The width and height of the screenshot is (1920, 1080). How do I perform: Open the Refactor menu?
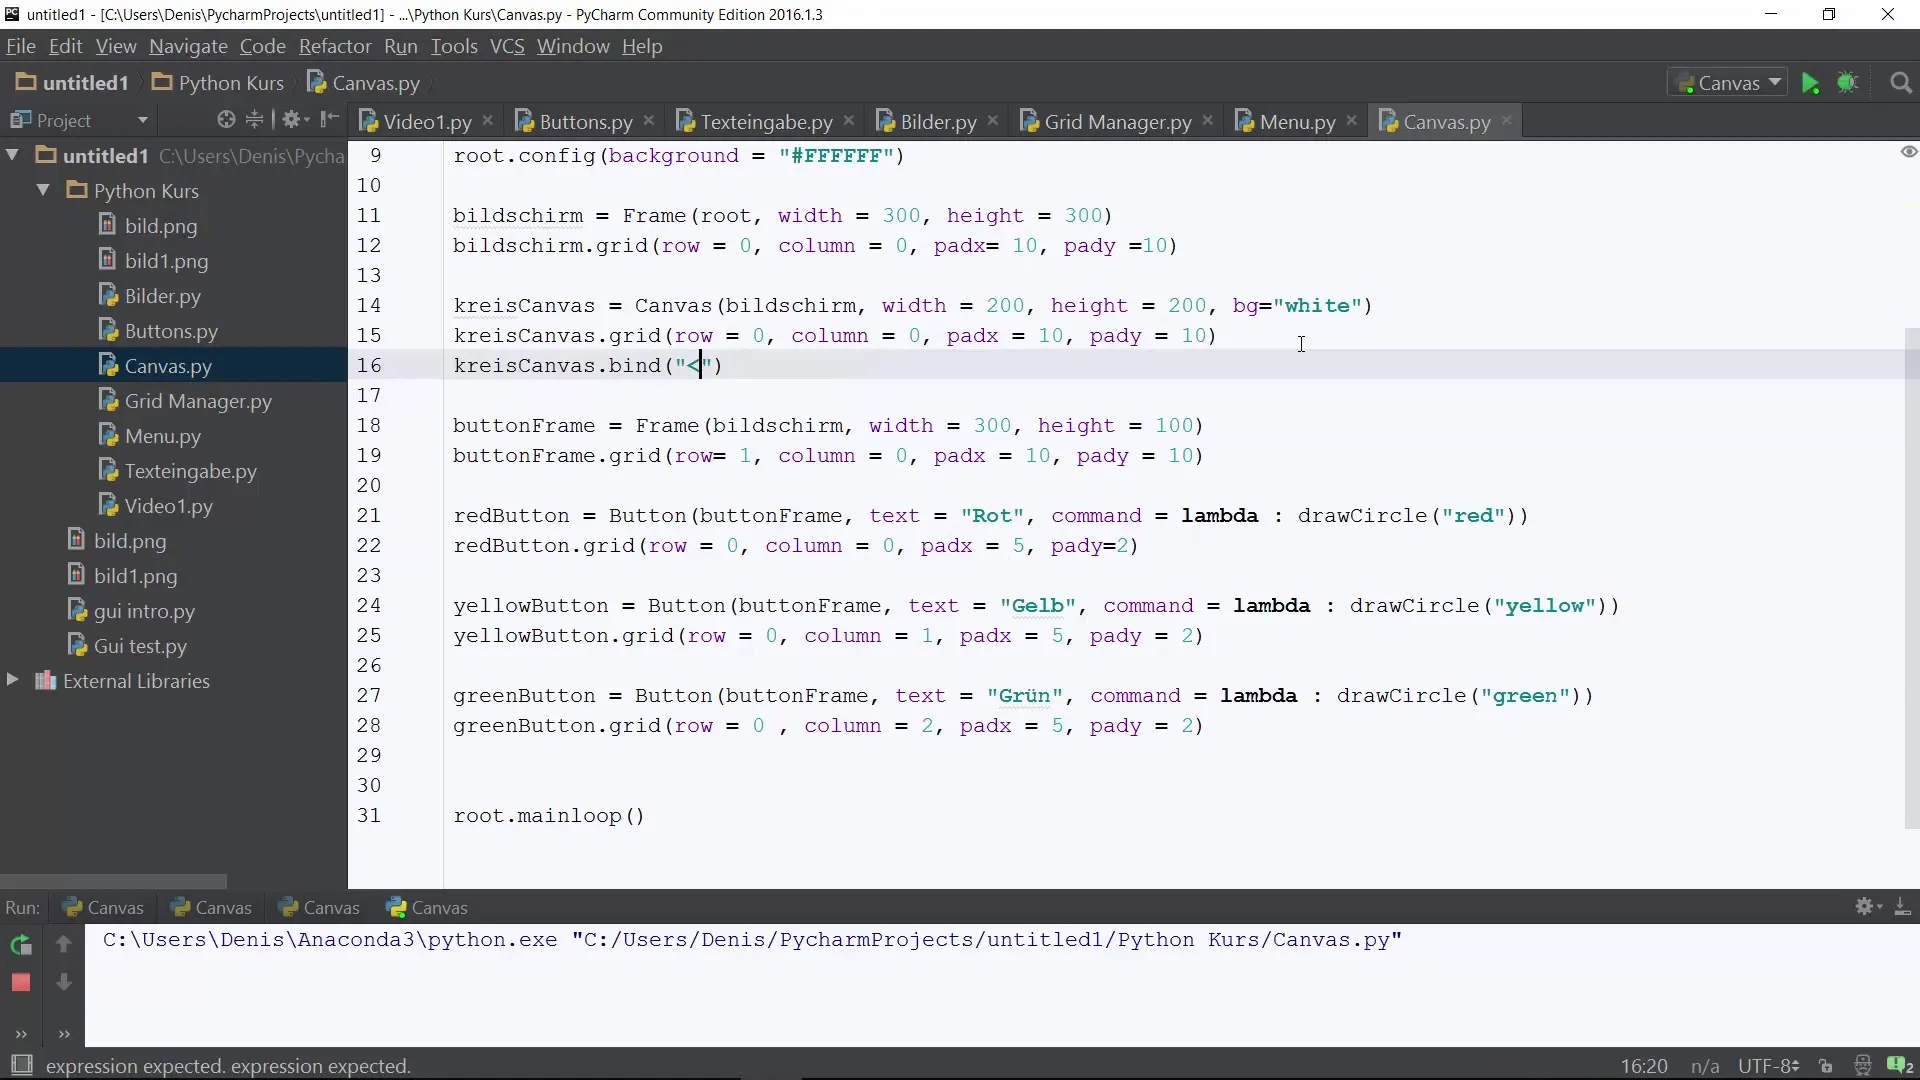335,46
